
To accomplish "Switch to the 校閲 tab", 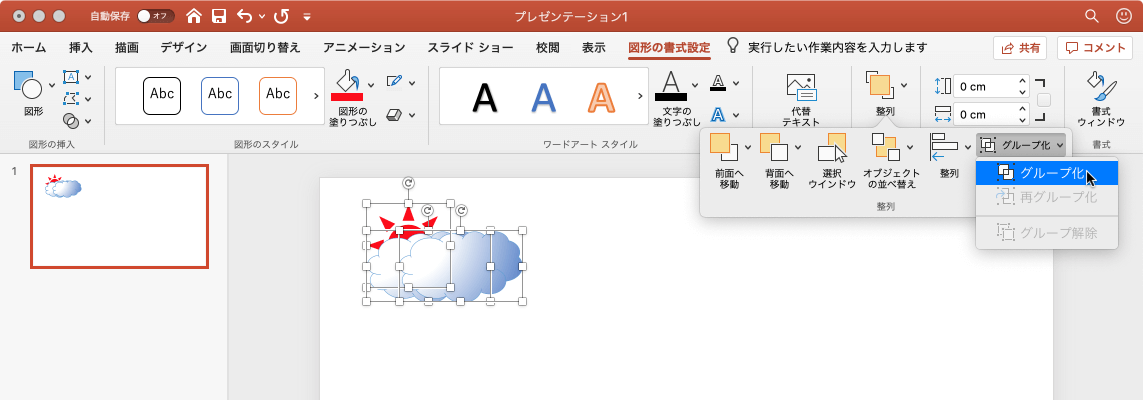I will pyautogui.click(x=547, y=48).
